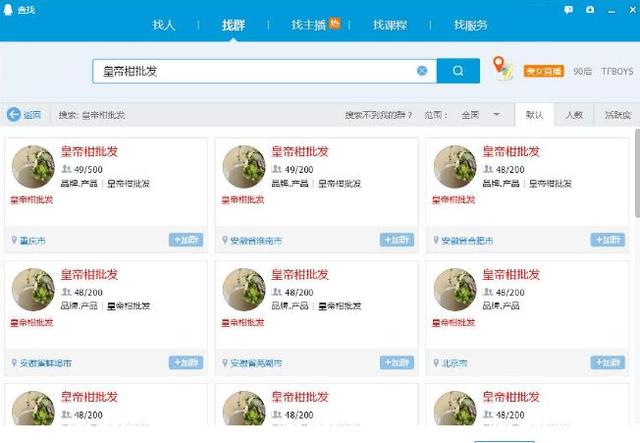Click +加群 on the 重庆市 group card
This screenshot has height=443, width=640.
(186, 240)
